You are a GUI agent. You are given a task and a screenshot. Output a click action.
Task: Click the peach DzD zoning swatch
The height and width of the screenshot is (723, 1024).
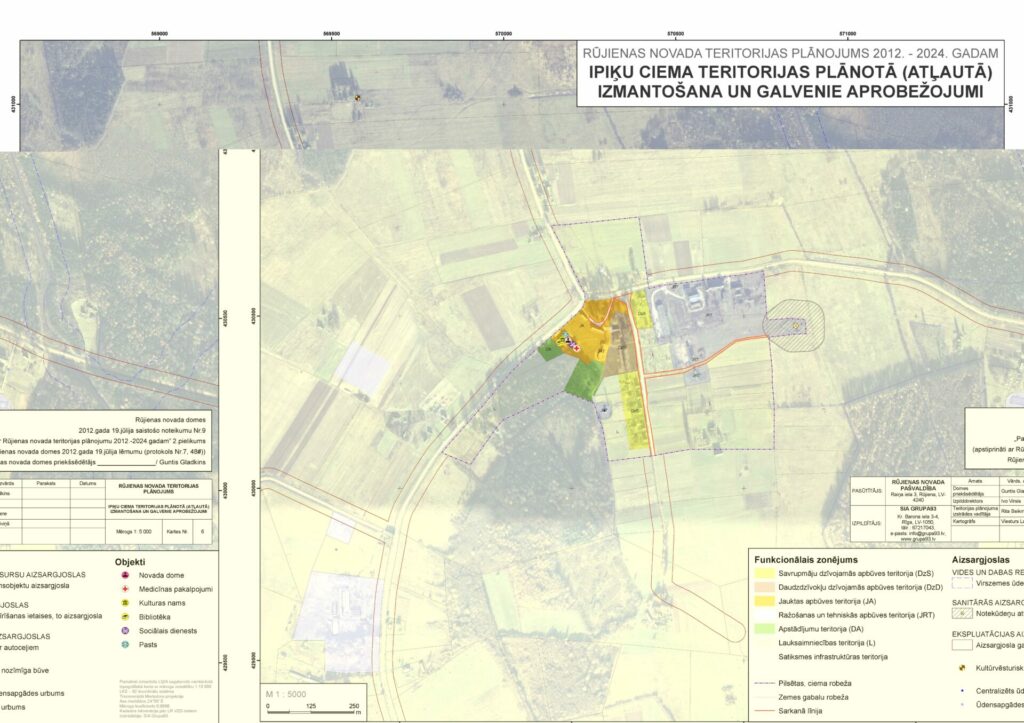(763, 587)
